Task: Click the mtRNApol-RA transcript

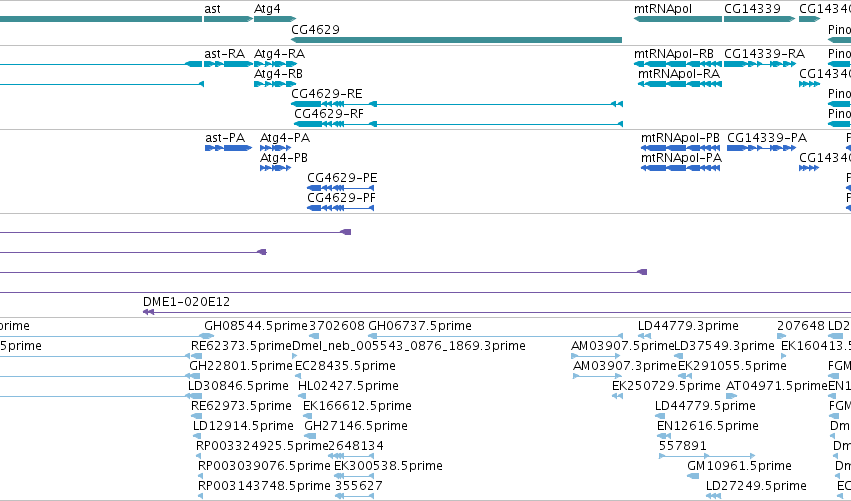Action: pyautogui.click(x=680, y=84)
